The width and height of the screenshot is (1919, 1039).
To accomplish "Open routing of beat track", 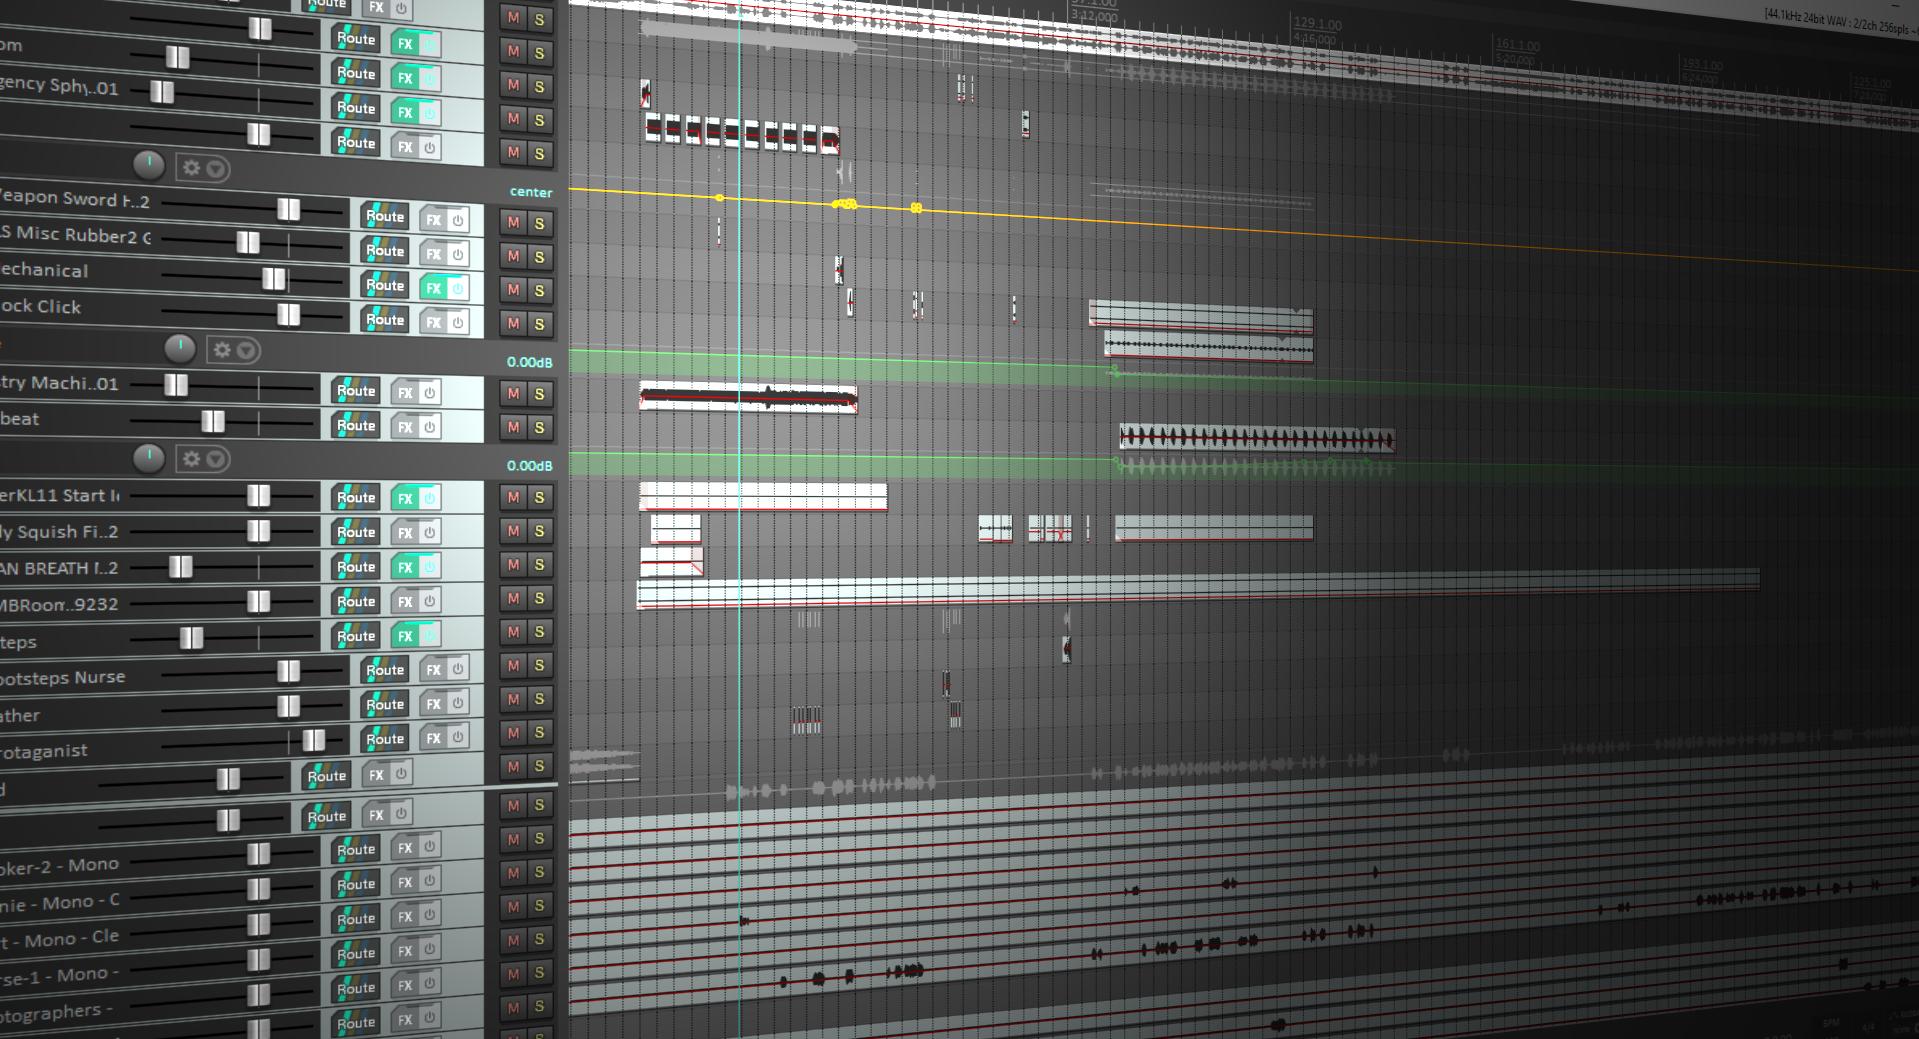I will [355, 425].
